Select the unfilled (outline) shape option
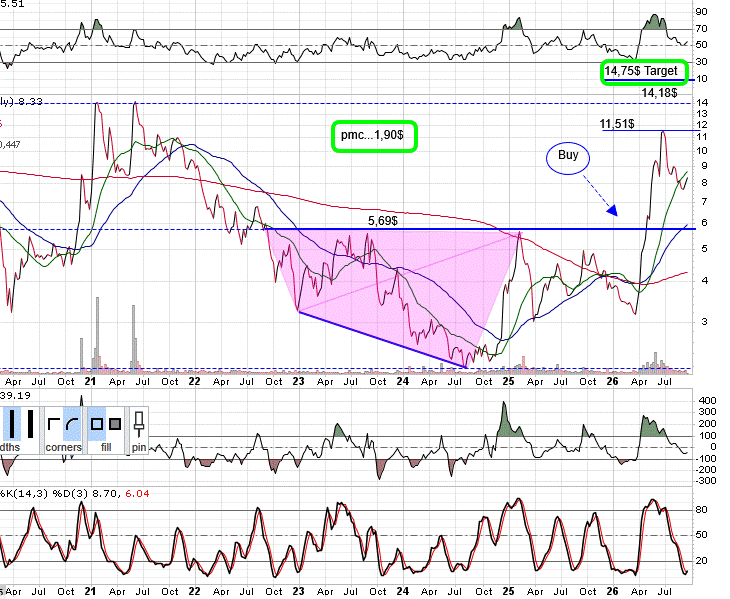 [97, 424]
